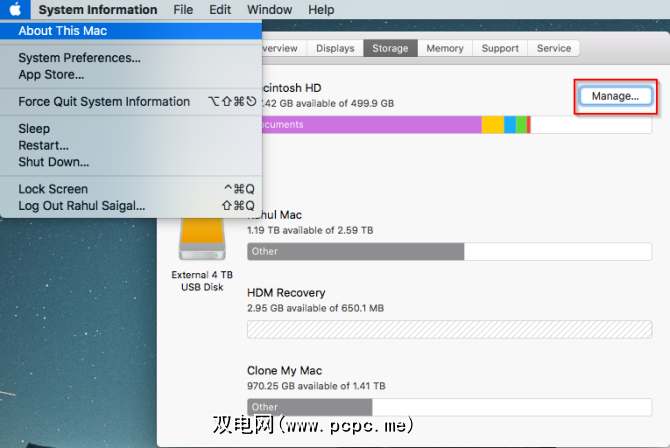Click Lock Screen menu item
Image resolution: width=670 pixels, height=448 pixels.
[x=53, y=189]
